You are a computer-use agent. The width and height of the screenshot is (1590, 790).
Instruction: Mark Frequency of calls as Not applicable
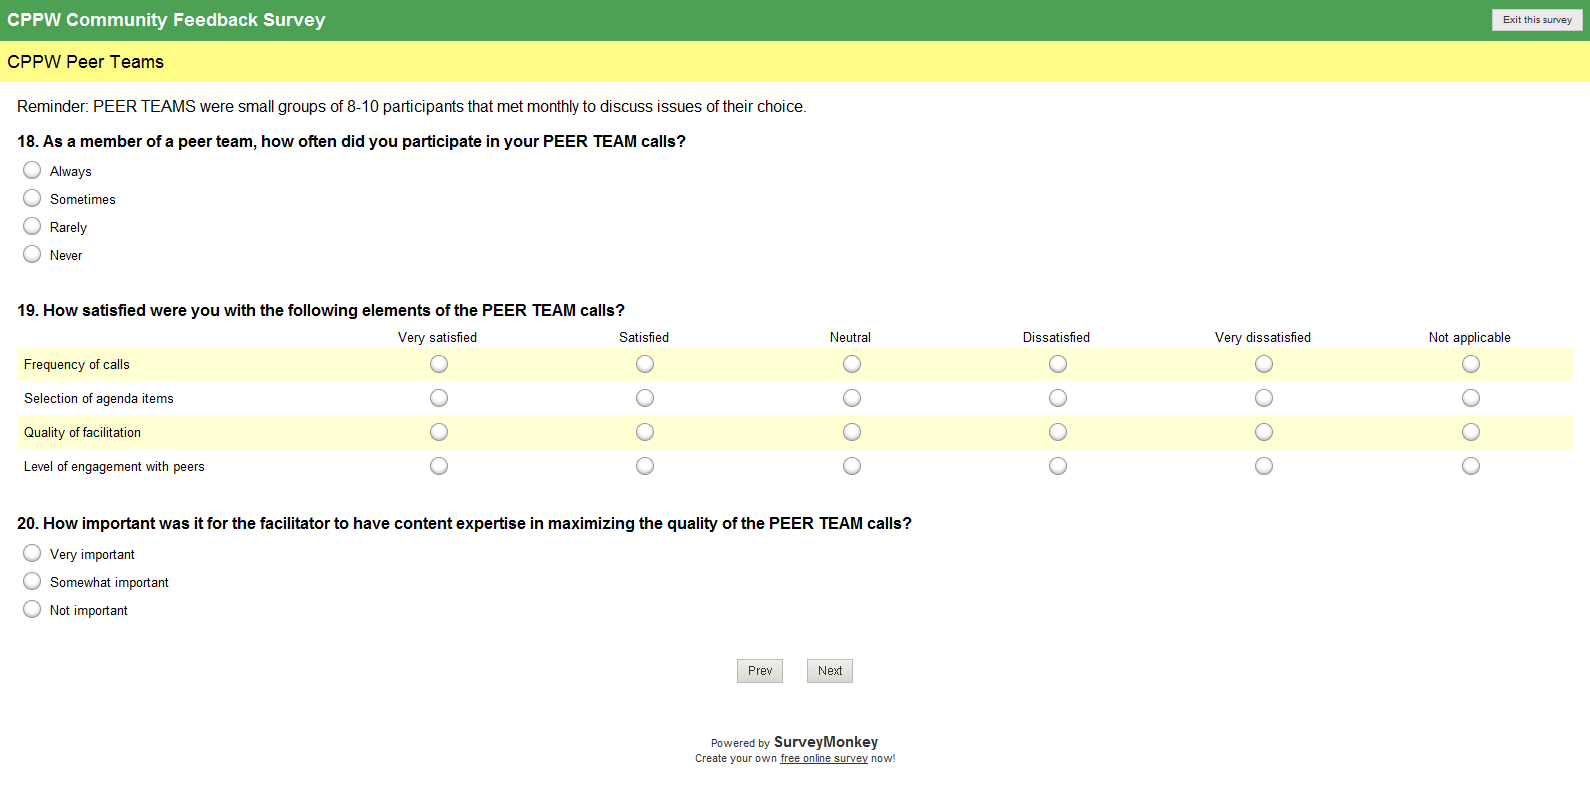pyautogui.click(x=1470, y=364)
